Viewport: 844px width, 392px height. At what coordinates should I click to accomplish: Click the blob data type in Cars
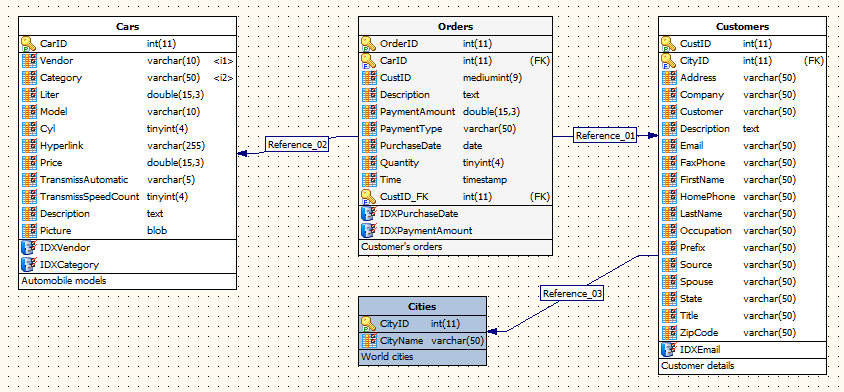pos(157,231)
